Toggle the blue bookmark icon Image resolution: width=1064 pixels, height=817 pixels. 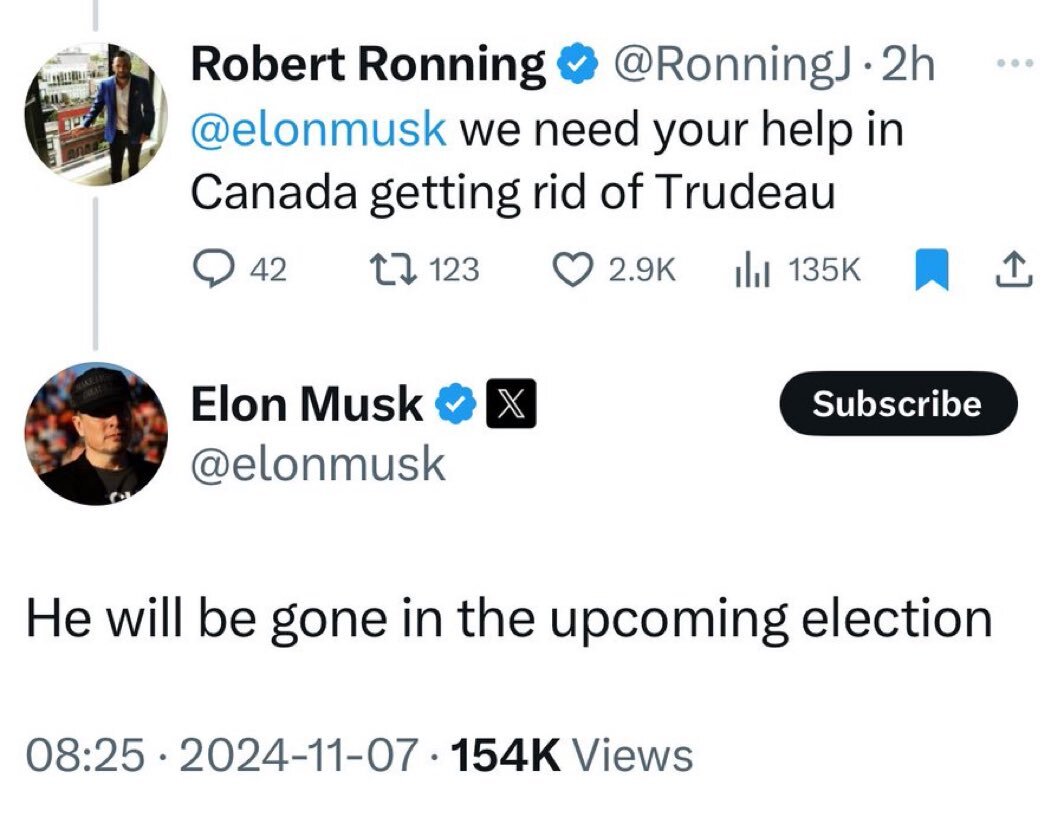pyautogui.click(x=931, y=269)
